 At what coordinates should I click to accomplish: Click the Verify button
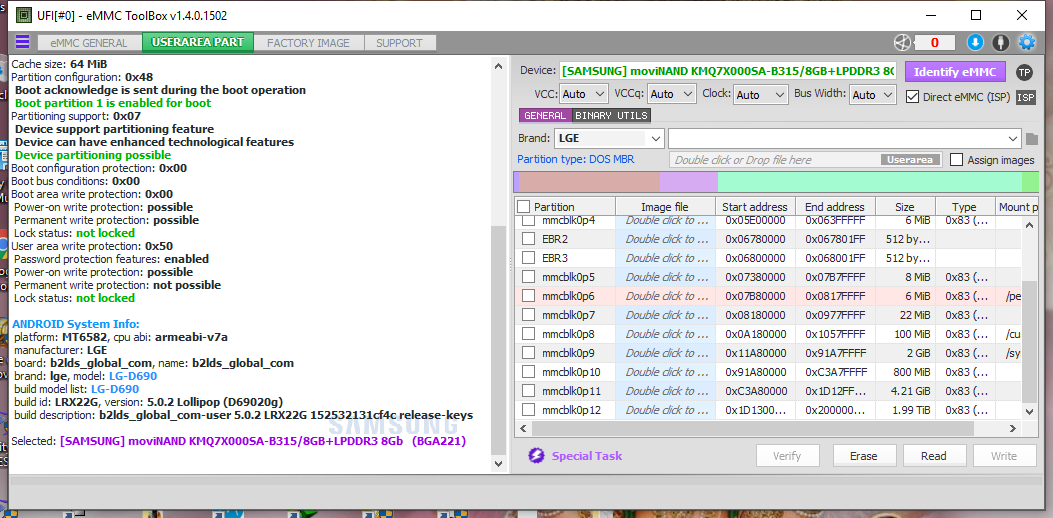click(x=787, y=456)
